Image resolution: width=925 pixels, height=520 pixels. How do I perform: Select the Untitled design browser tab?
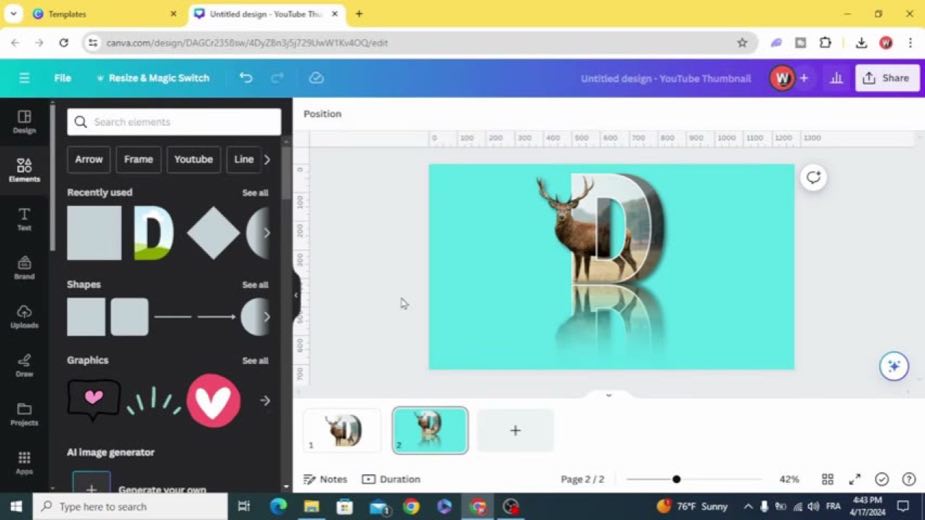(x=267, y=14)
